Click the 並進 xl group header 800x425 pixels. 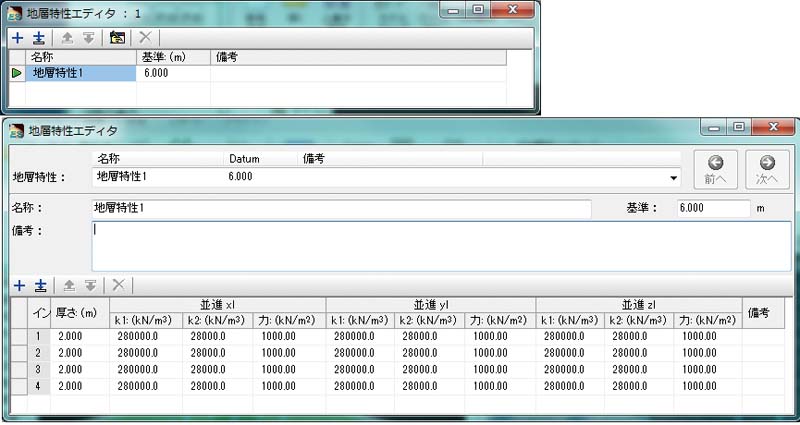pyautogui.click(x=218, y=305)
